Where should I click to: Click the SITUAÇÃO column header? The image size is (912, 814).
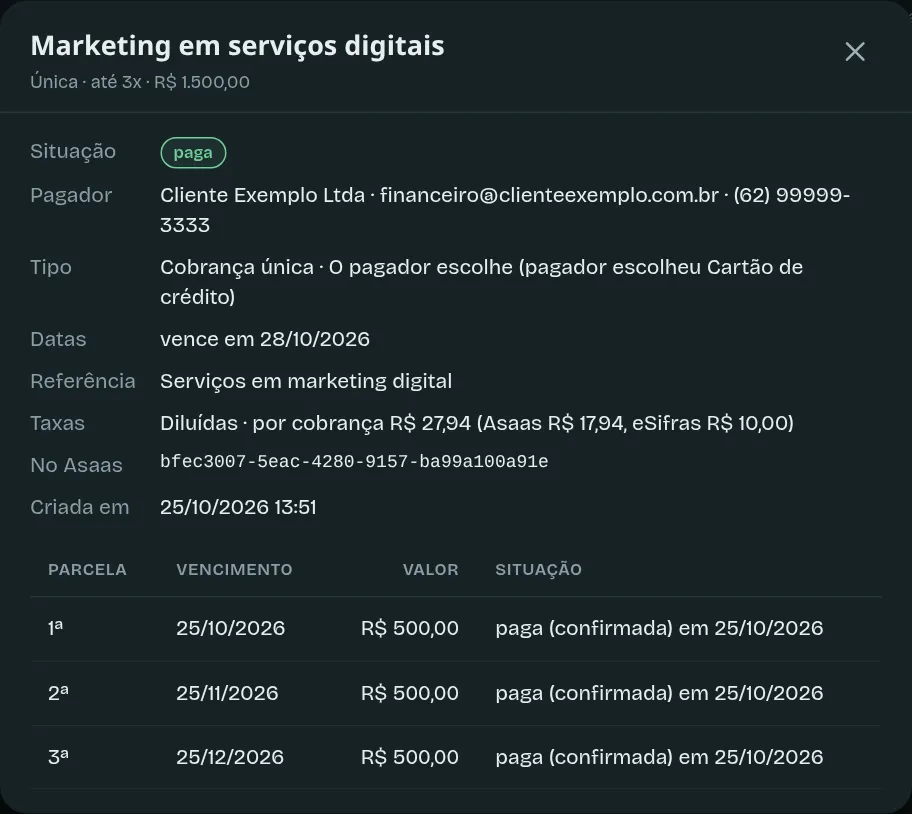point(539,569)
